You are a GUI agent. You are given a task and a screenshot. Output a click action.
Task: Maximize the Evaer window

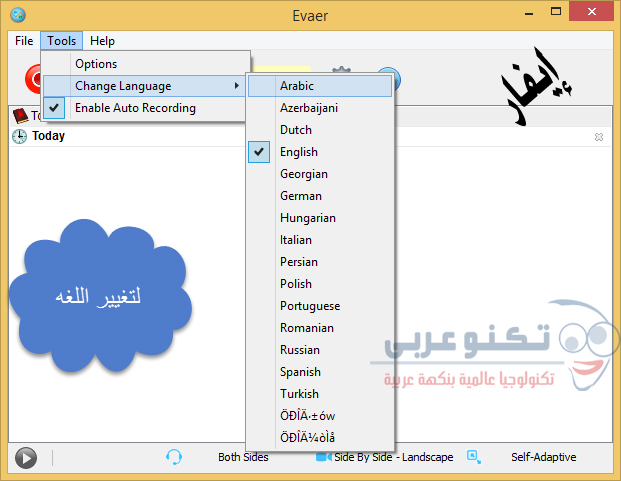pos(556,12)
